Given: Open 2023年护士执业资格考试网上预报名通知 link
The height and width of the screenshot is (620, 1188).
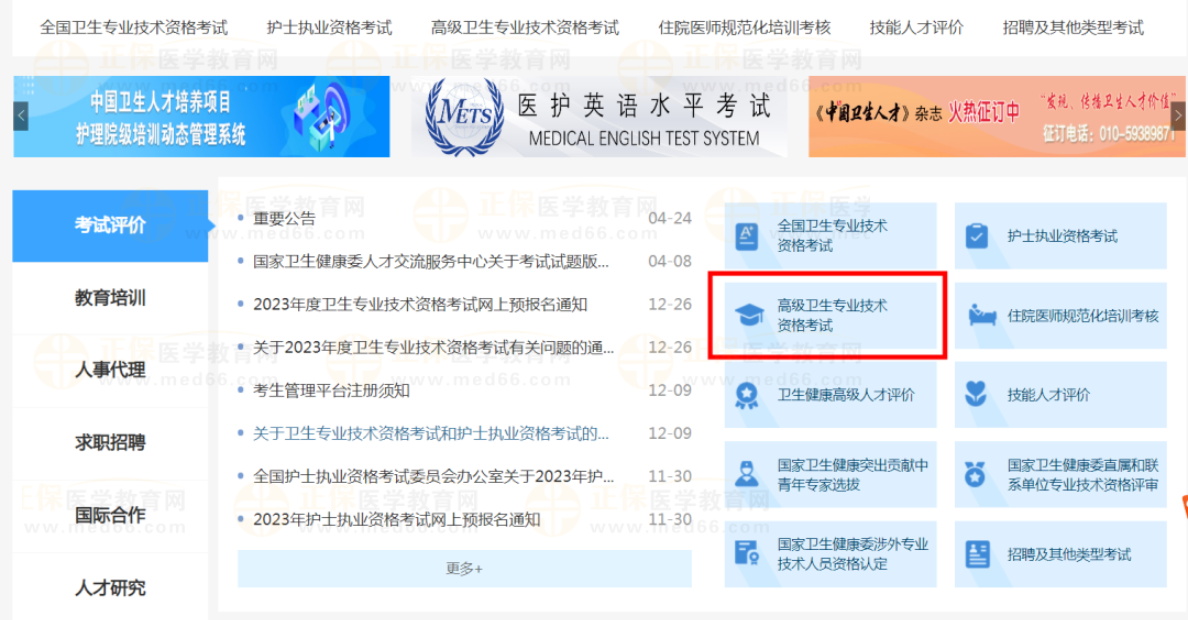Looking at the screenshot, I should click(x=397, y=519).
